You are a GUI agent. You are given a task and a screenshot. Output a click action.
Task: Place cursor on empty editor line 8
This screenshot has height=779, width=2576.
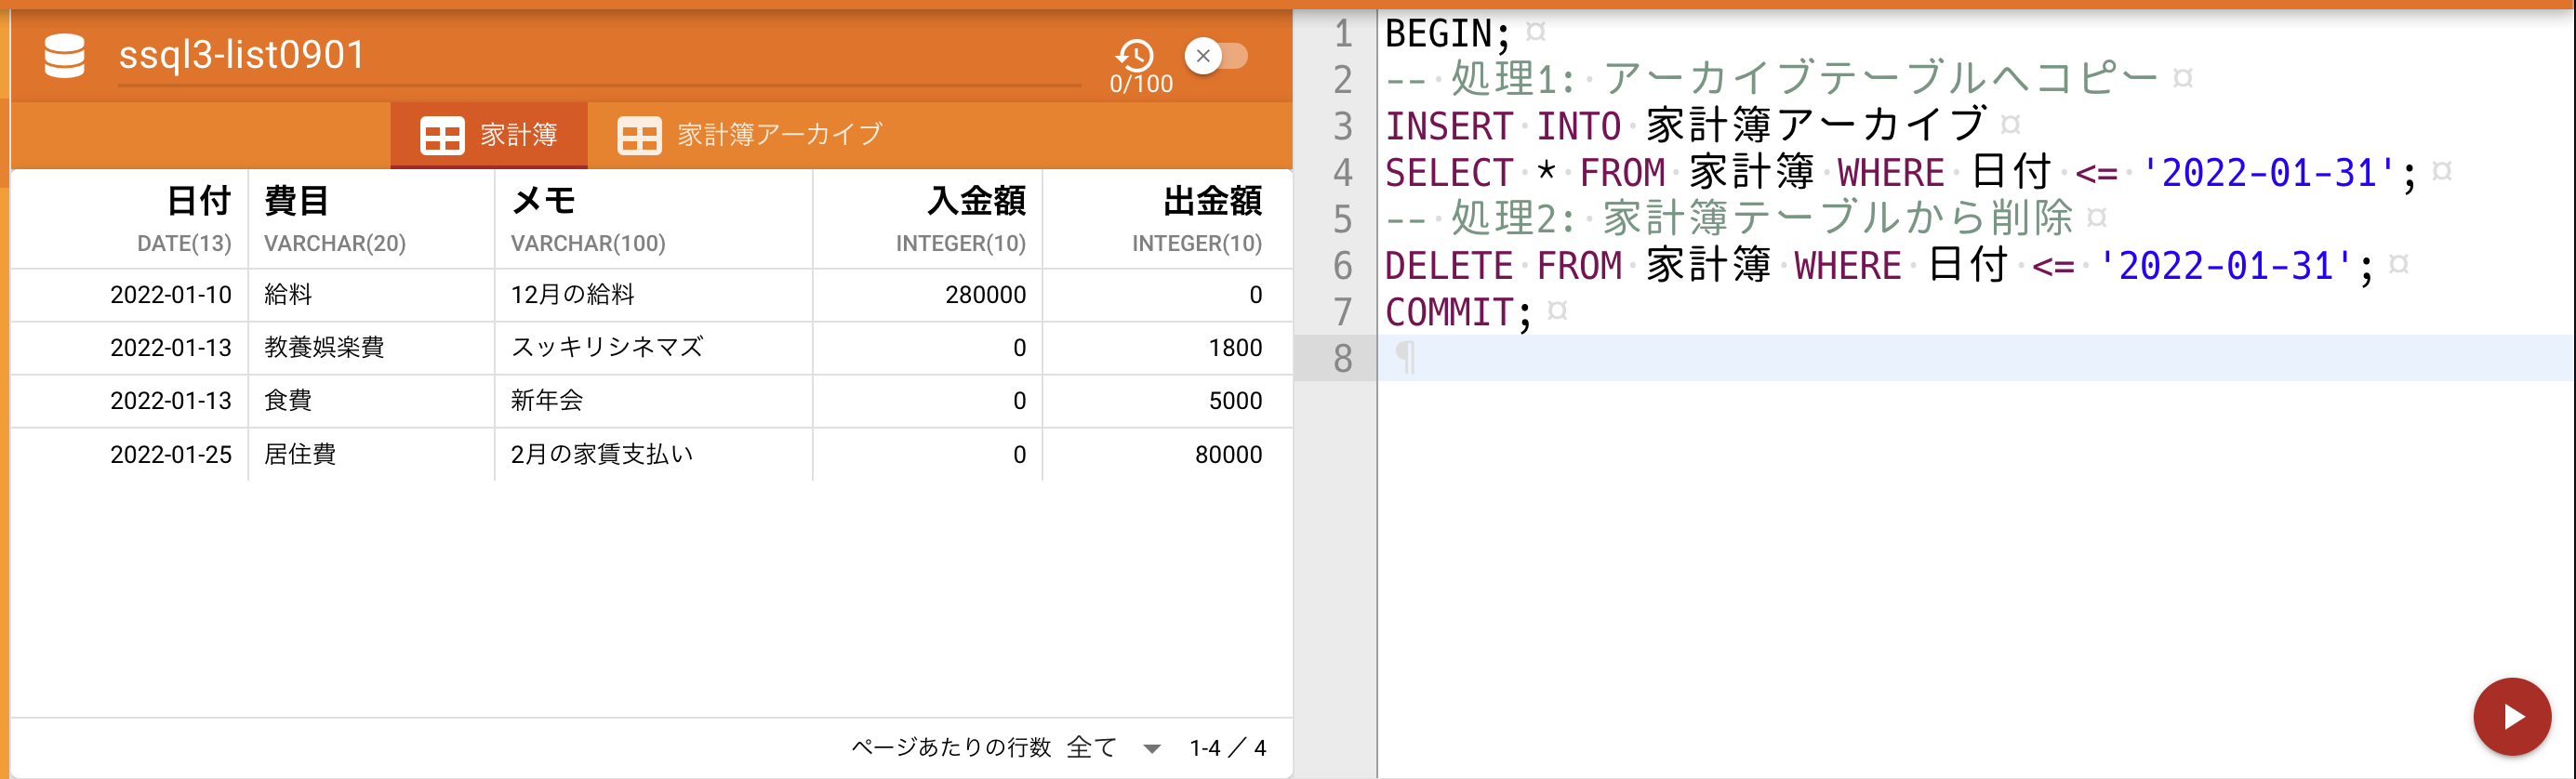[x=1975, y=358]
